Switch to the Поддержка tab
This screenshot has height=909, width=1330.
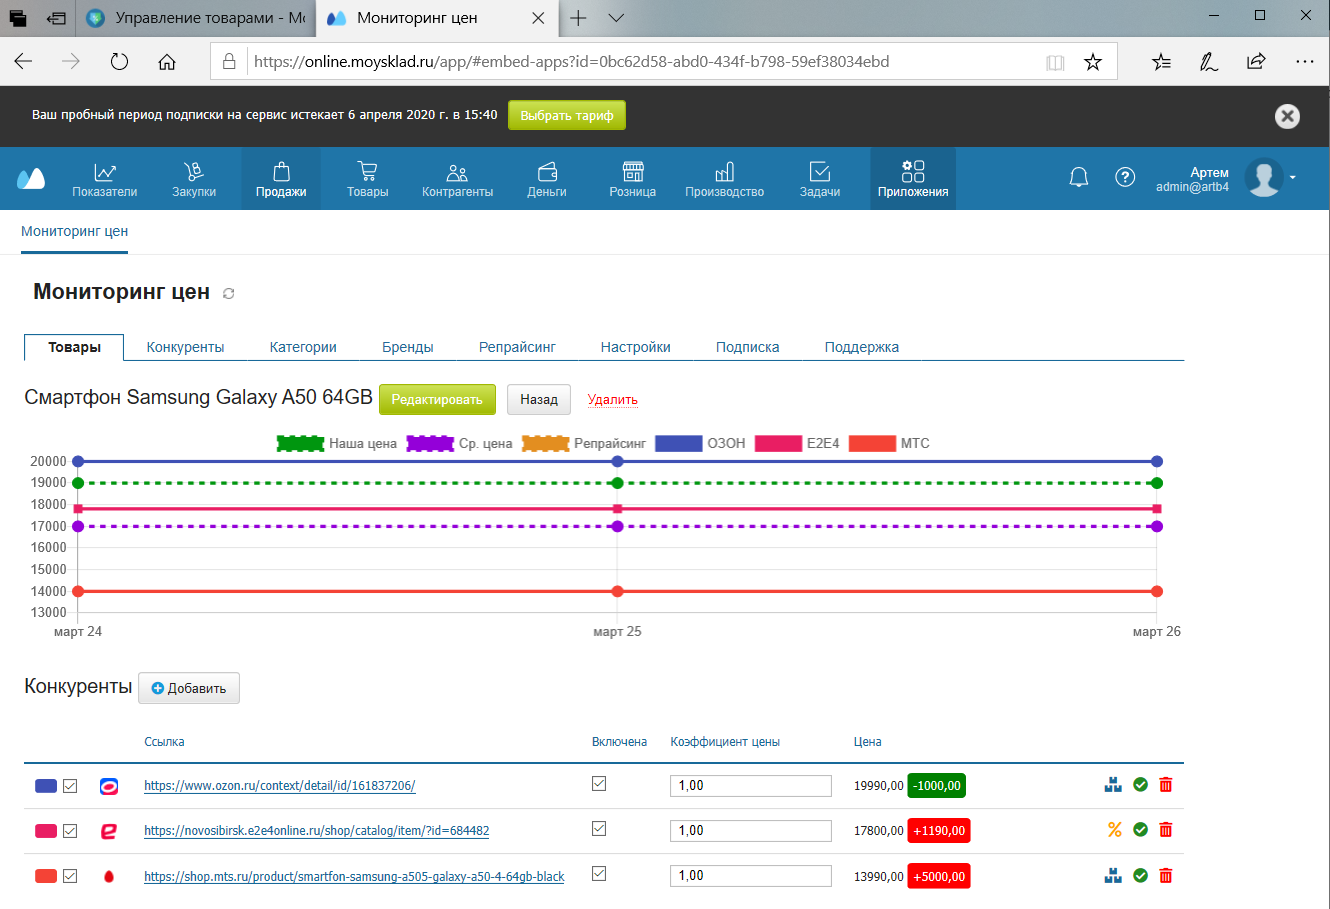[x=862, y=347]
